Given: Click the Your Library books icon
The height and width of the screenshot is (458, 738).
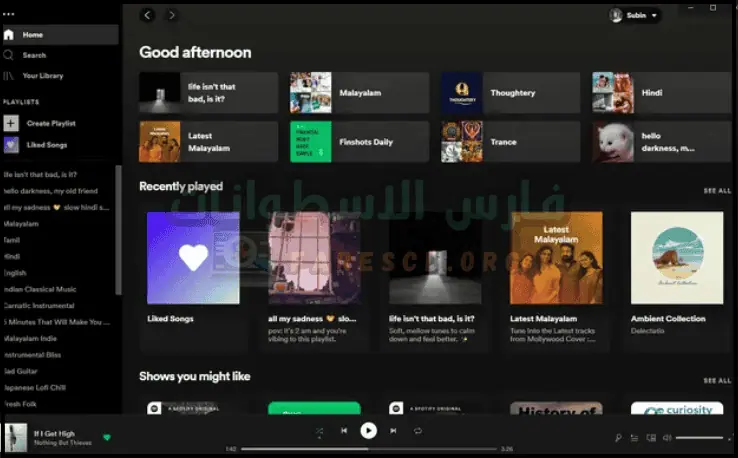Looking at the screenshot, I should (x=8, y=76).
